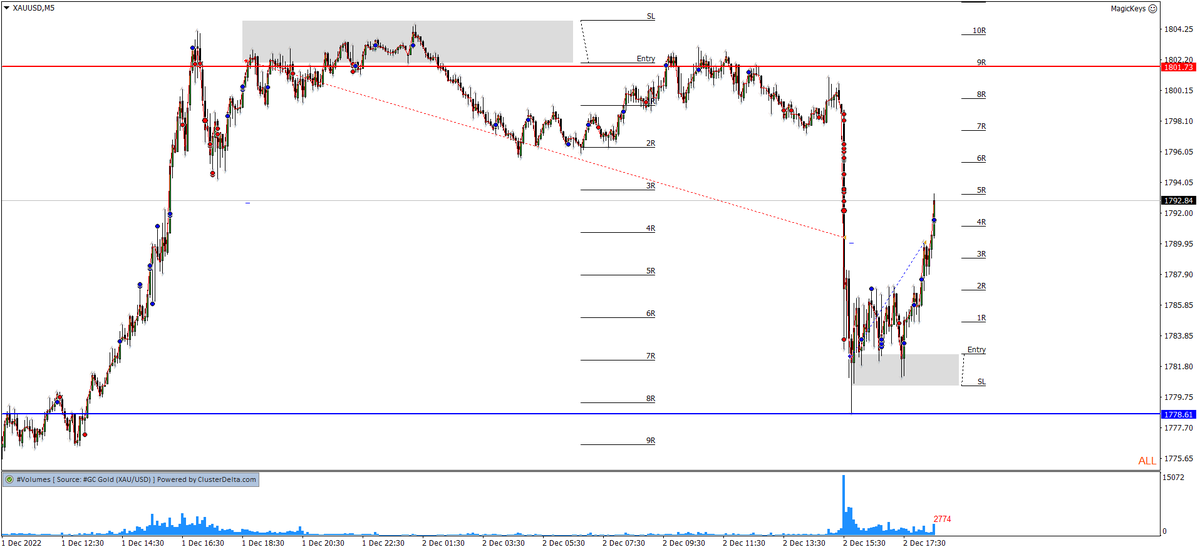
Task: Click the 1775.65 price scale value
Action: 1178,458
